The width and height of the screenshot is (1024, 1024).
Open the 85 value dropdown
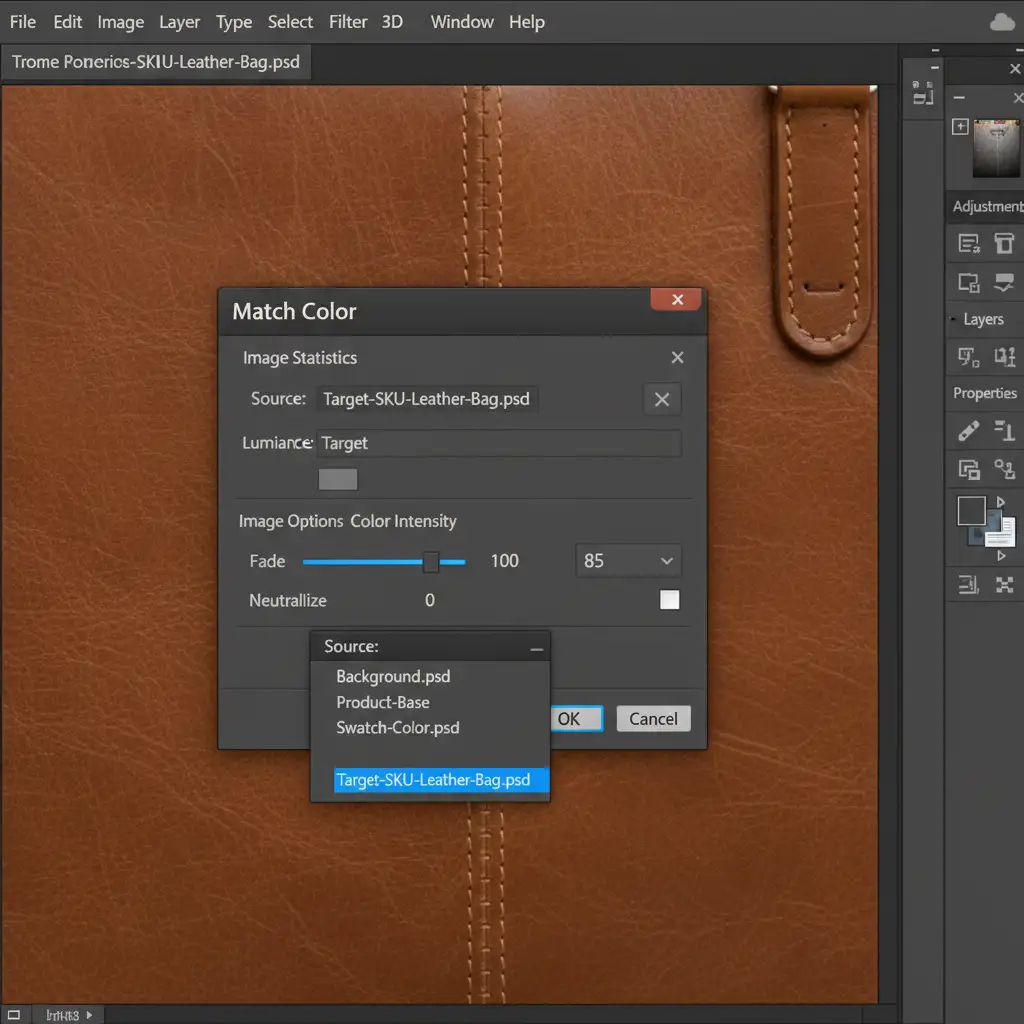click(629, 561)
